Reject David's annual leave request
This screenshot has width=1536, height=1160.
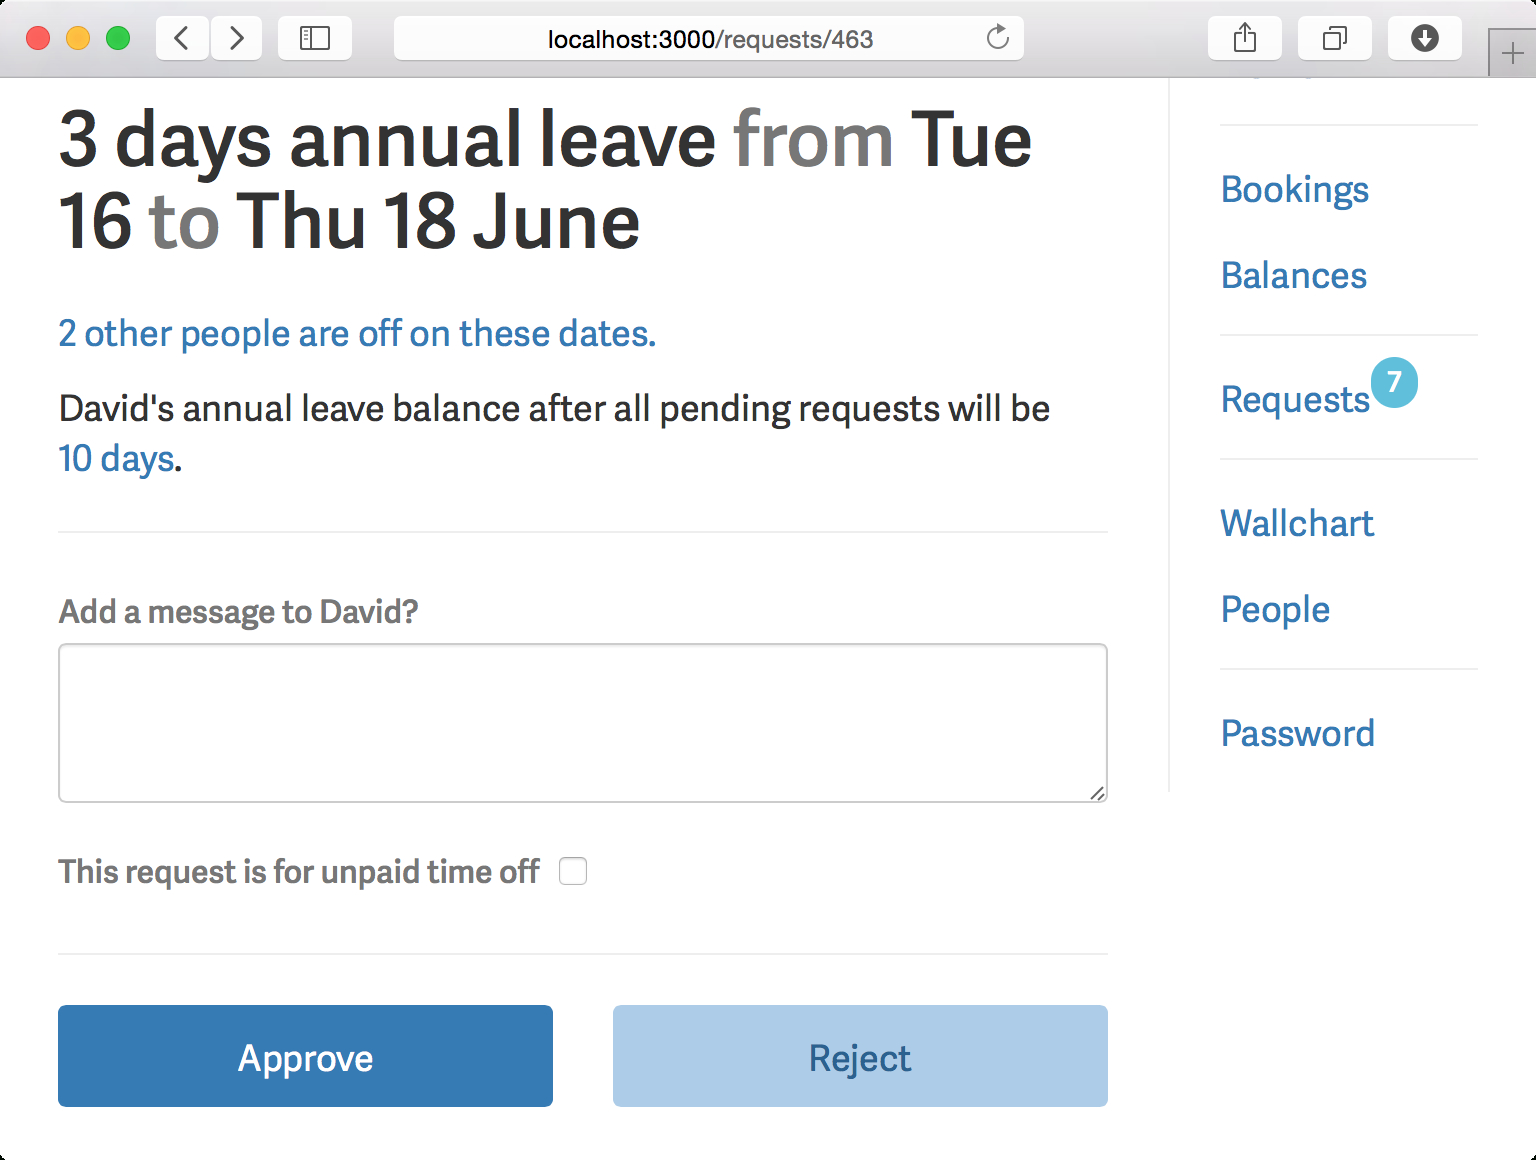[x=859, y=1056]
